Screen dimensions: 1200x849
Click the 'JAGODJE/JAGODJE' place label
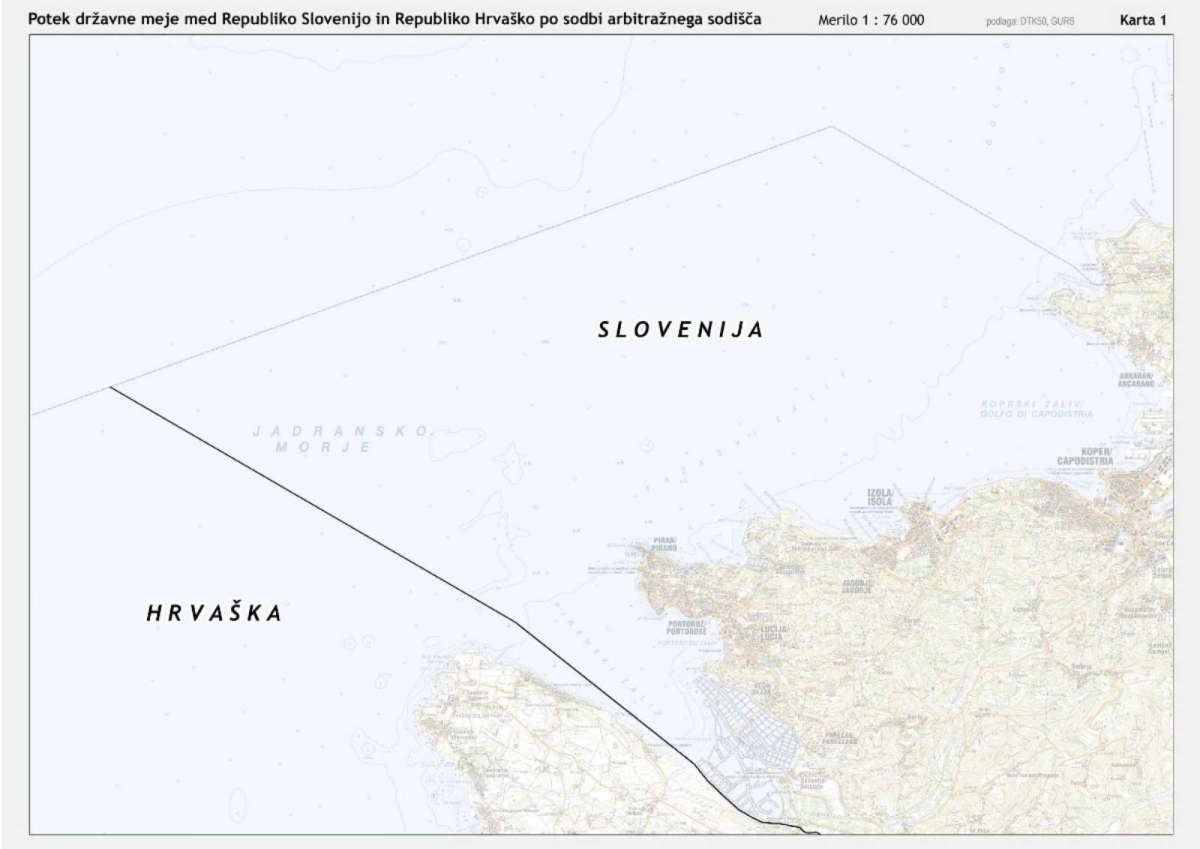[855, 585]
